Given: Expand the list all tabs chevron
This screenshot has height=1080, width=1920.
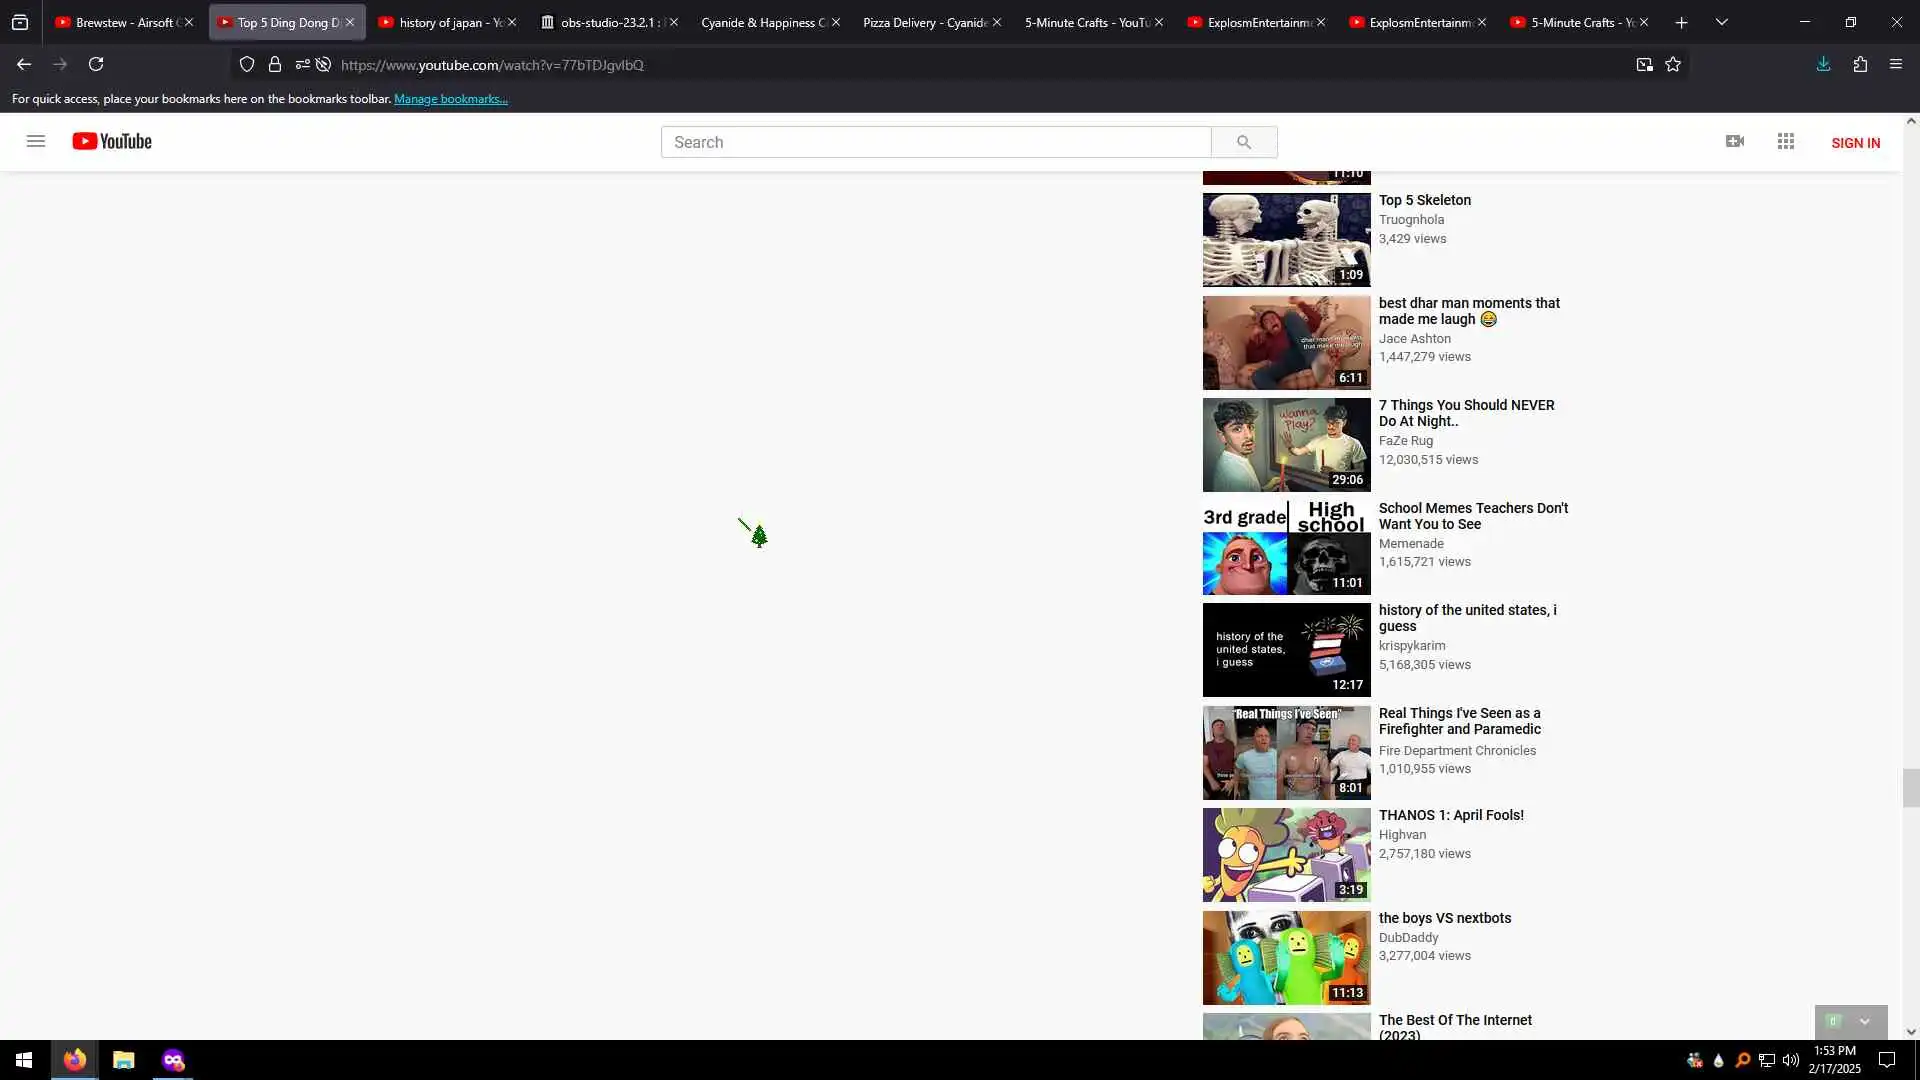Looking at the screenshot, I should tap(1721, 22).
